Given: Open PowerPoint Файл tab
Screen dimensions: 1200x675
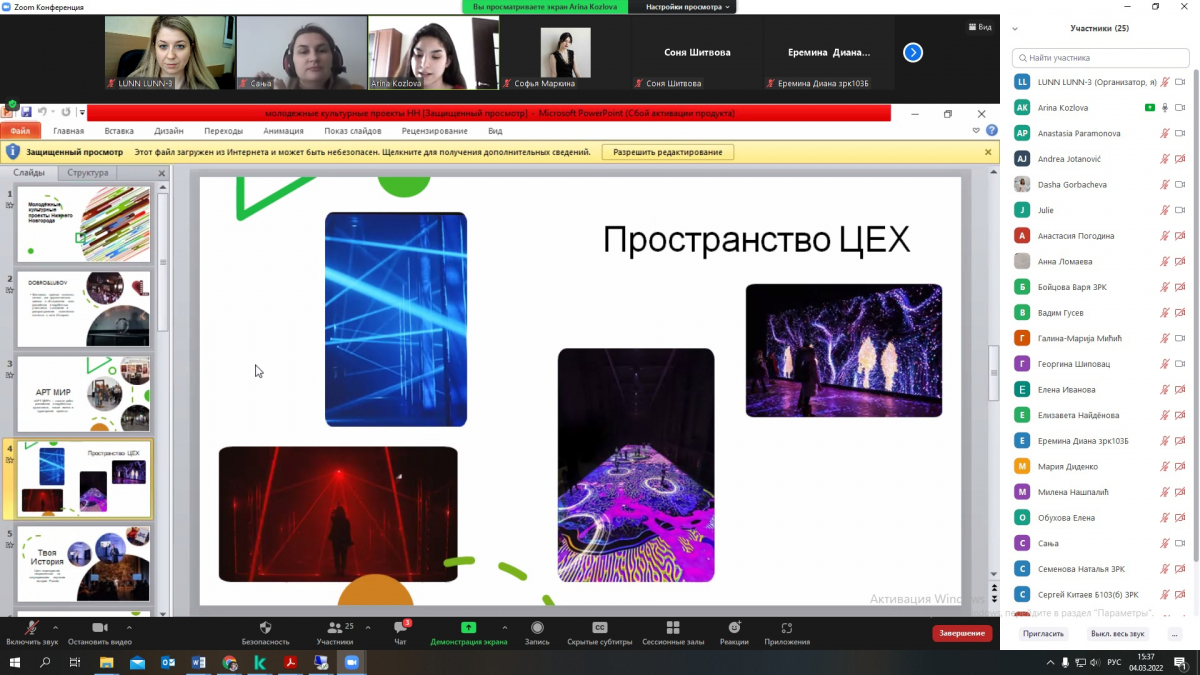Looking at the screenshot, I should (x=20, y=131).
